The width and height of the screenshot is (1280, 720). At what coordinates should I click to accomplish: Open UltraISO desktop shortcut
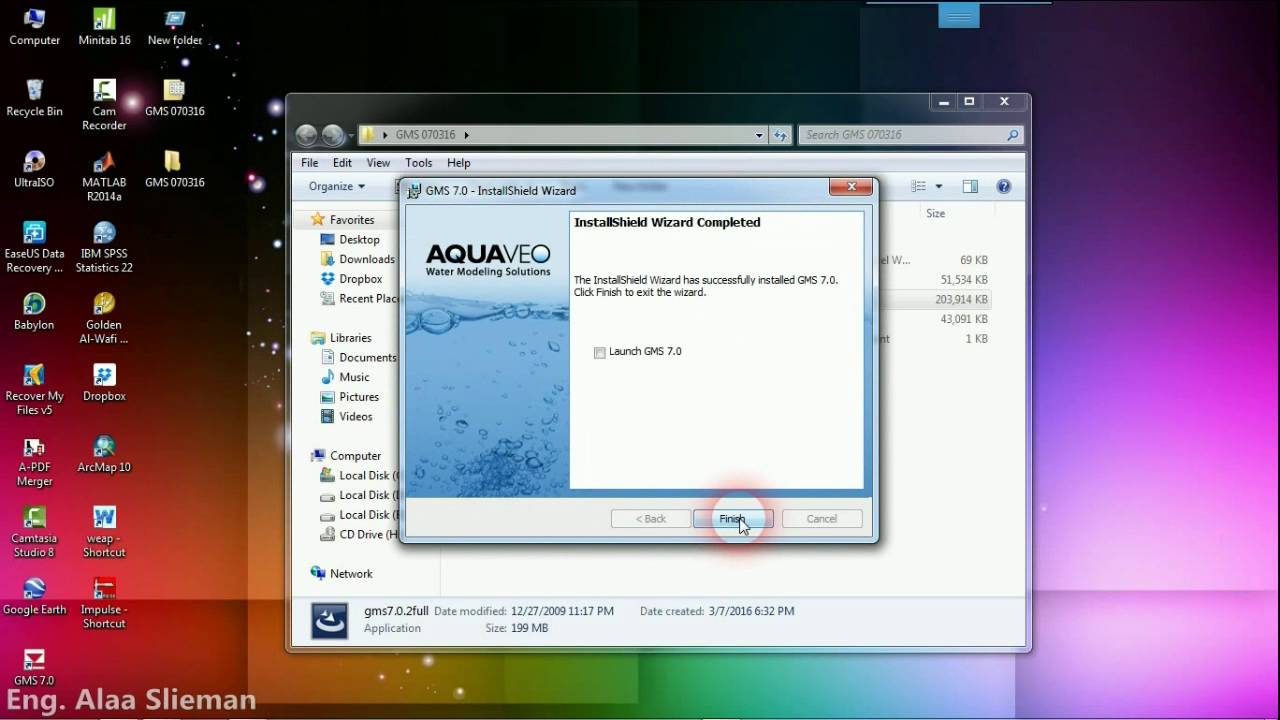click(x=34, y=168)
